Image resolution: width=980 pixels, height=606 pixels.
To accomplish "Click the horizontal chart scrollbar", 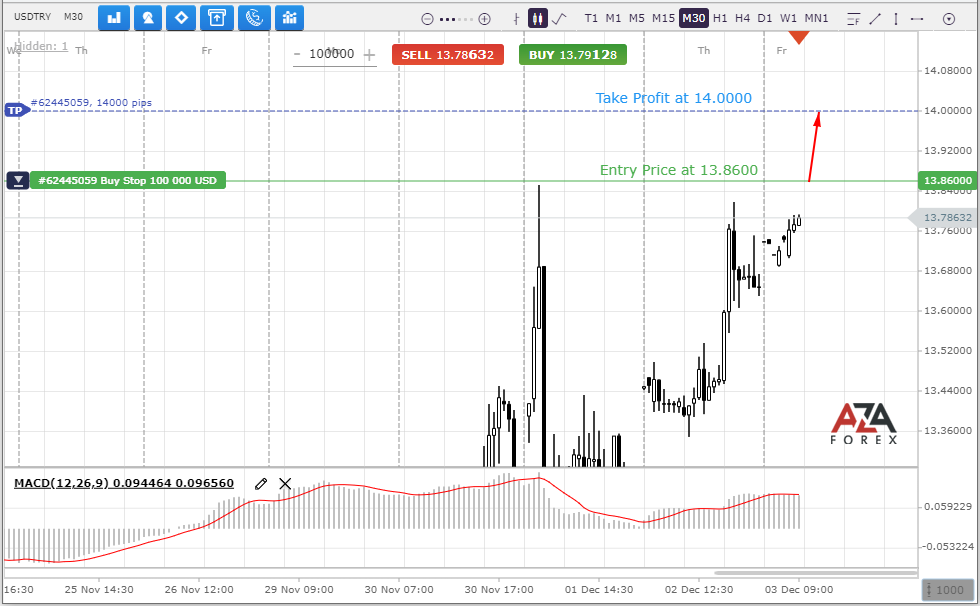I will [x=816, y=572].
